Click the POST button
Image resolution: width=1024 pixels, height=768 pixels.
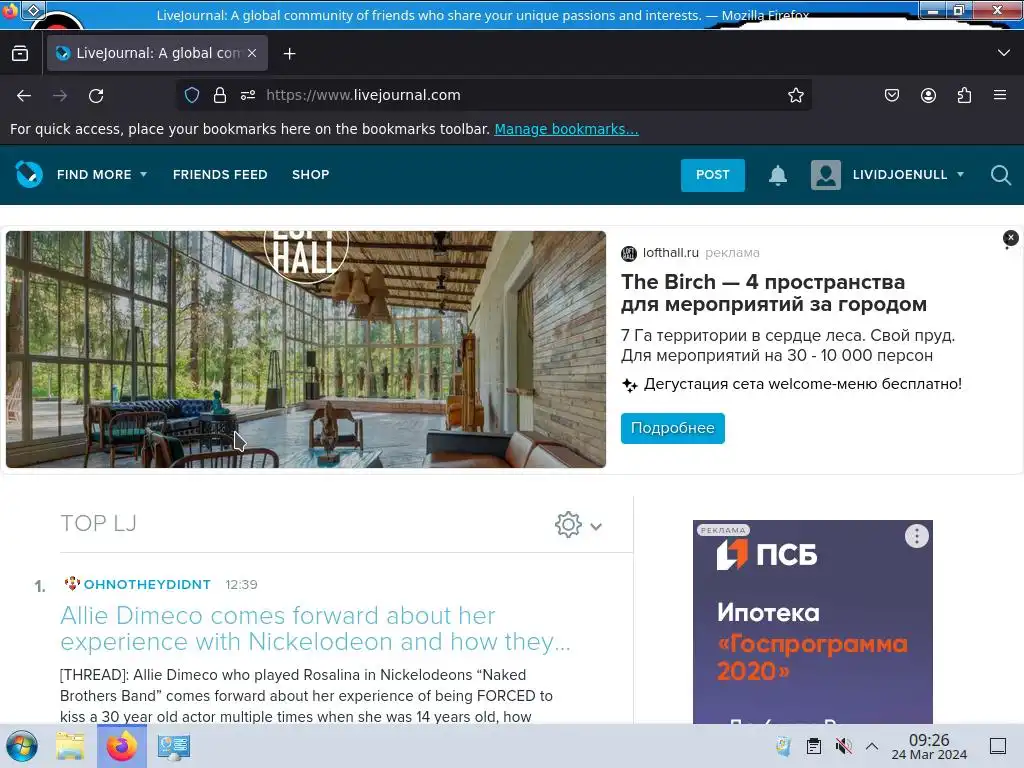click(x=712, y=175)
